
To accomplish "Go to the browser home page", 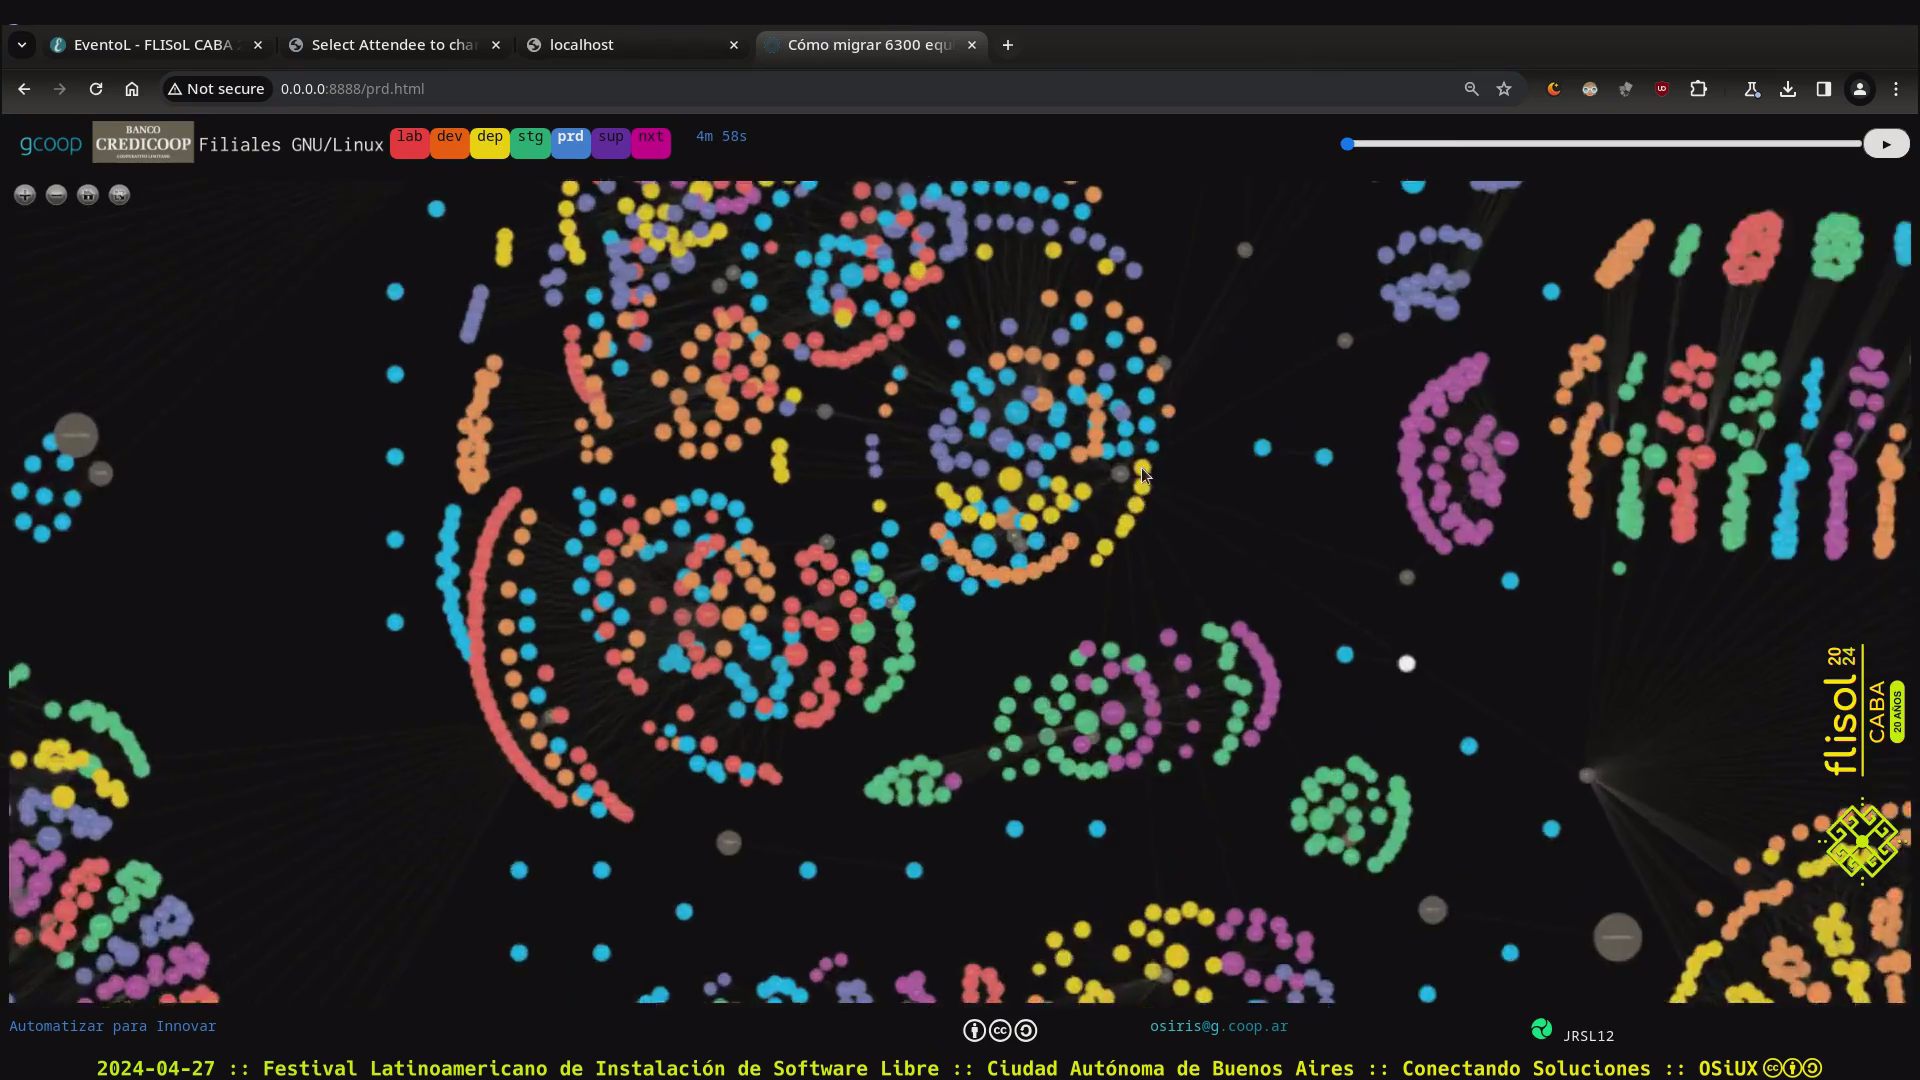I will pyautogui.click(x=132, y=89).
